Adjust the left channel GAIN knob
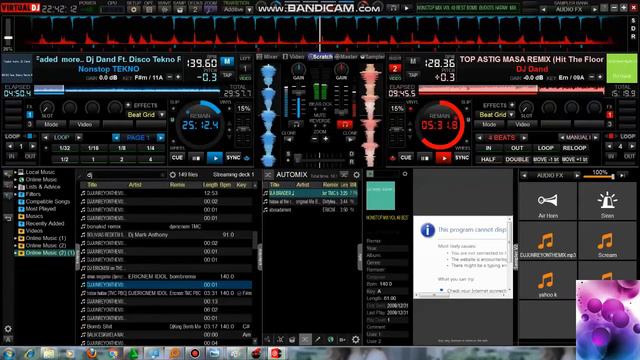640x360 pixels. pos(298,69)
